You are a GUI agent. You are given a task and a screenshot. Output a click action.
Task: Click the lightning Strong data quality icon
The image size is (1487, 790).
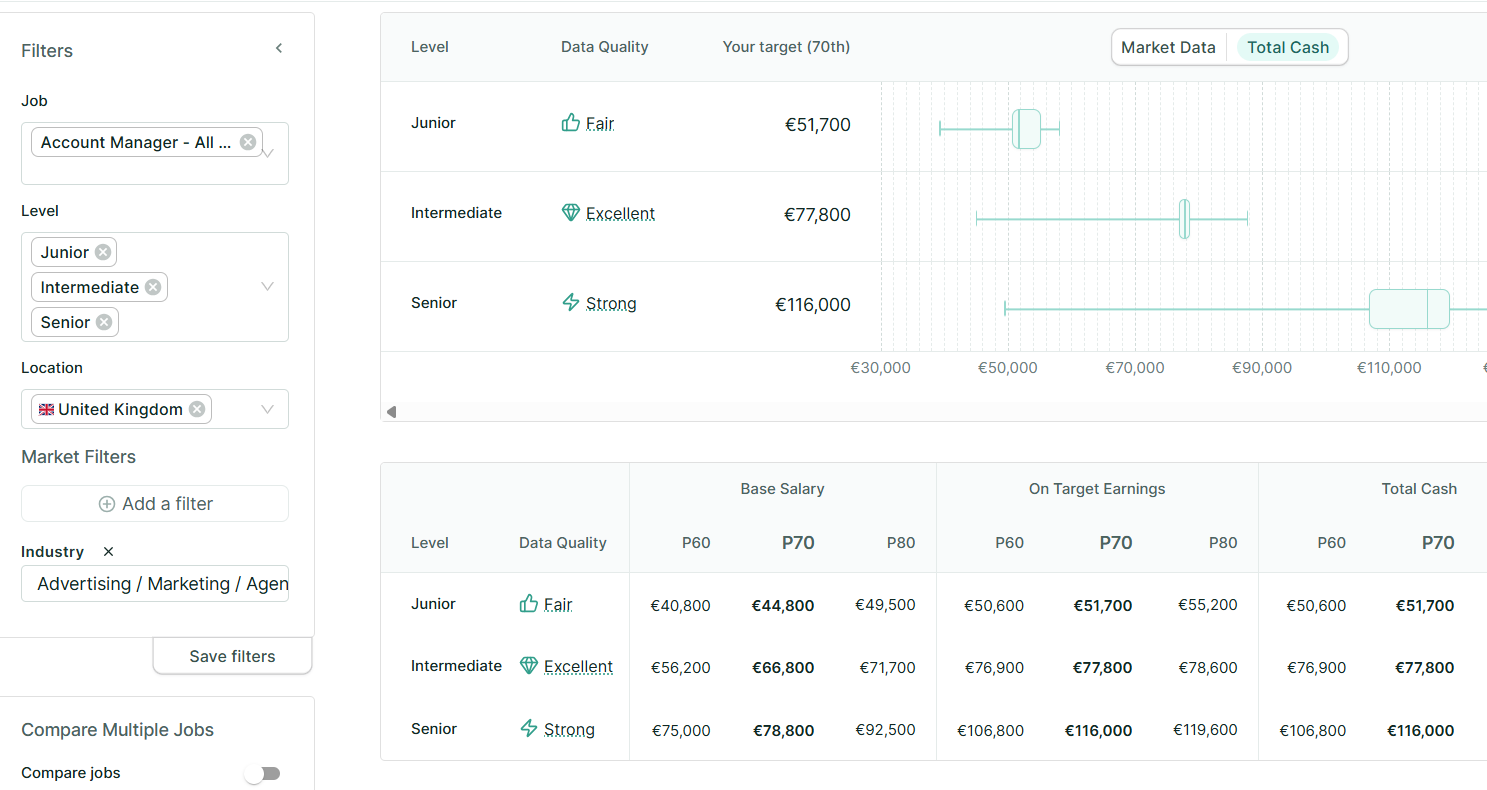(x=571, y=303)
